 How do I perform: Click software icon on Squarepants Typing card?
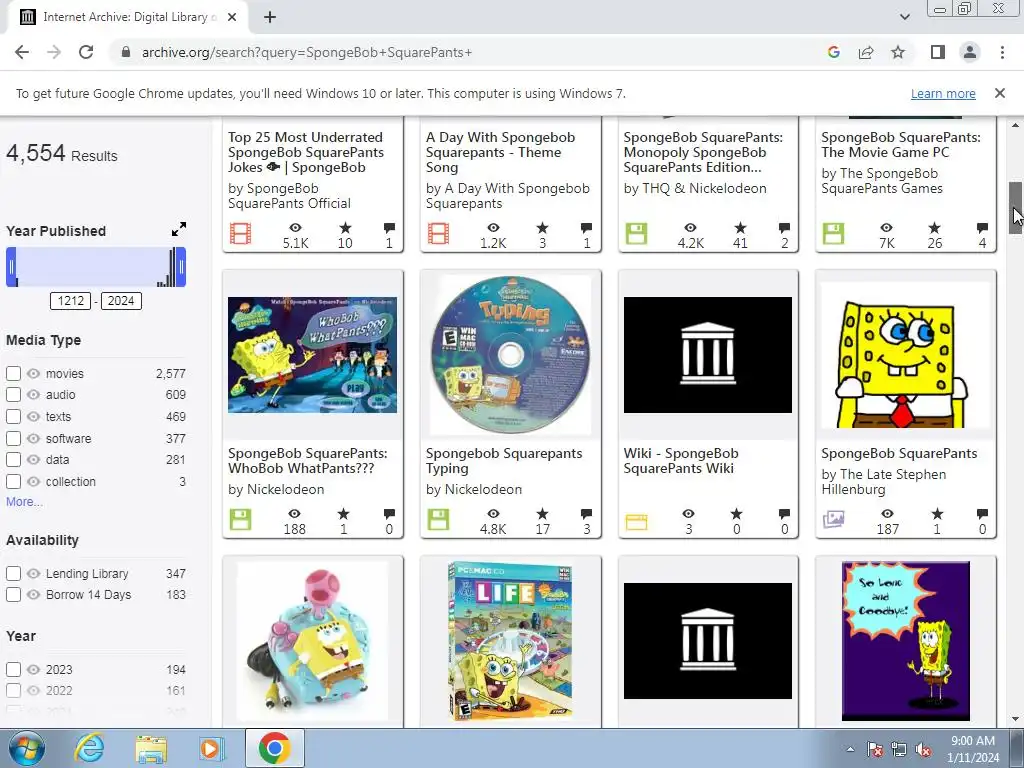438,520
